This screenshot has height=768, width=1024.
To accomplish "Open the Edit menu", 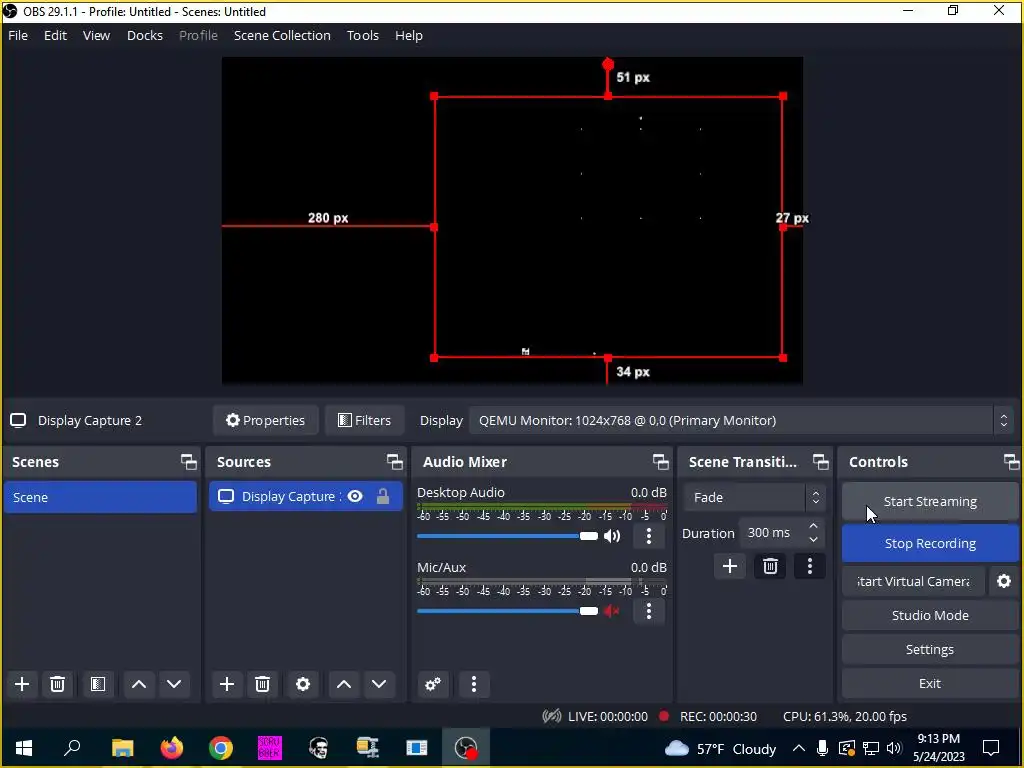I will (55, 35).
